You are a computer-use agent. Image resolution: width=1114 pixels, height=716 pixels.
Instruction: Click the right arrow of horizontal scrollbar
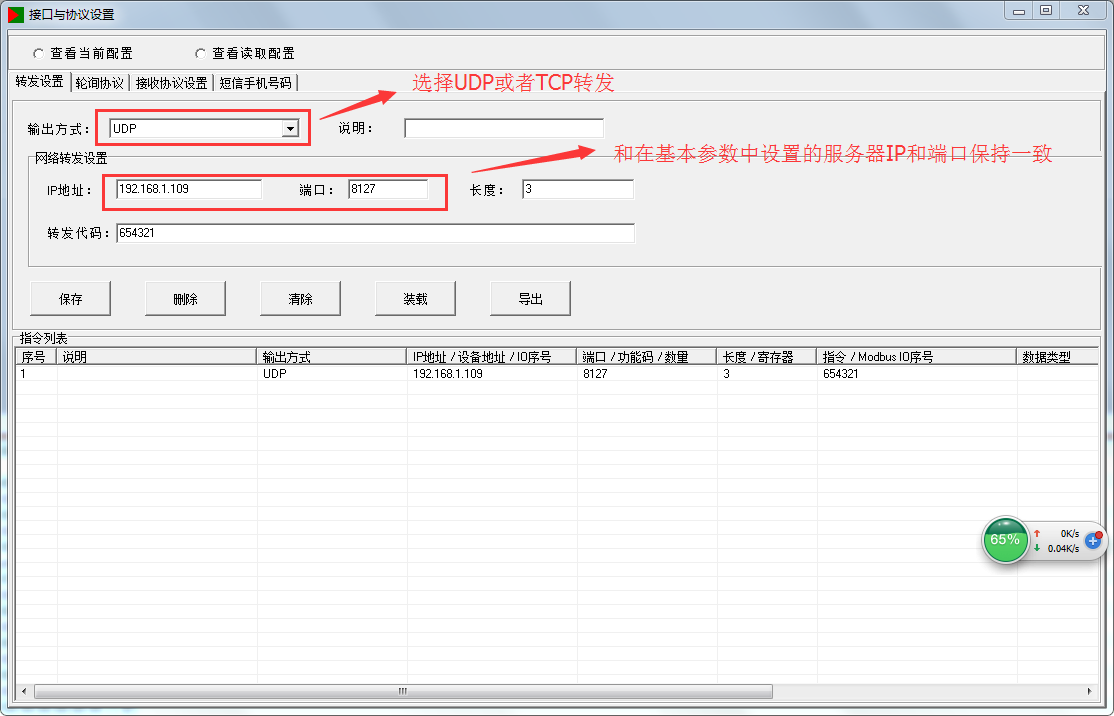click(x=1089, y=691)
